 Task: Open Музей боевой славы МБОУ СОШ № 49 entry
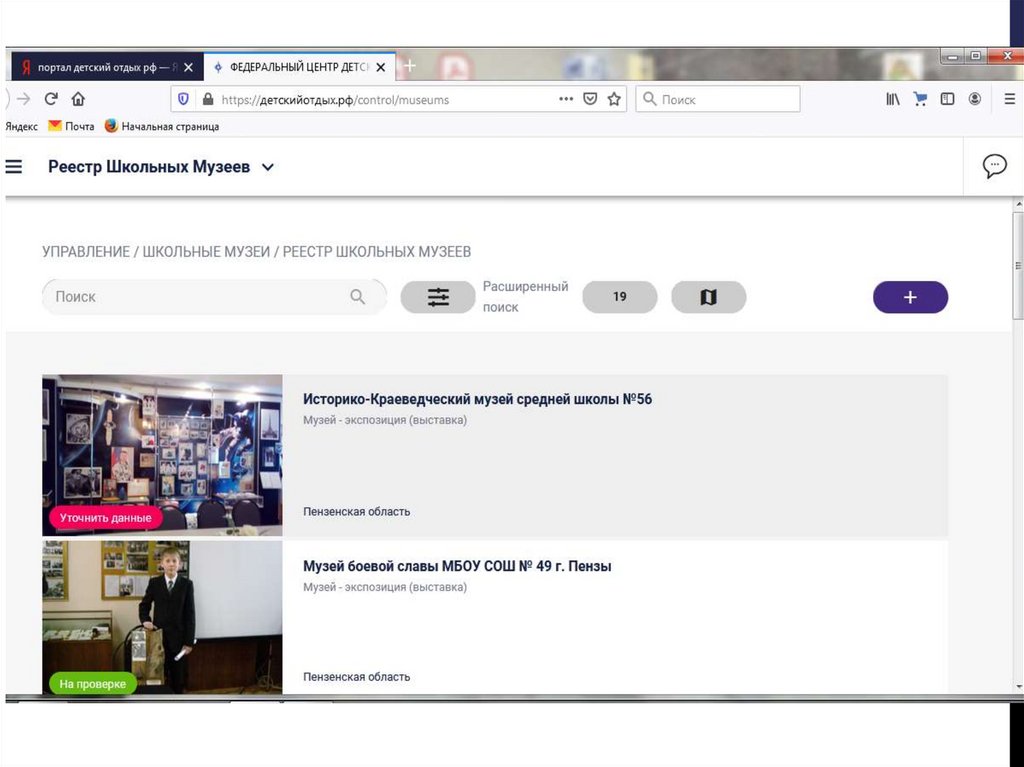[457, 566]
